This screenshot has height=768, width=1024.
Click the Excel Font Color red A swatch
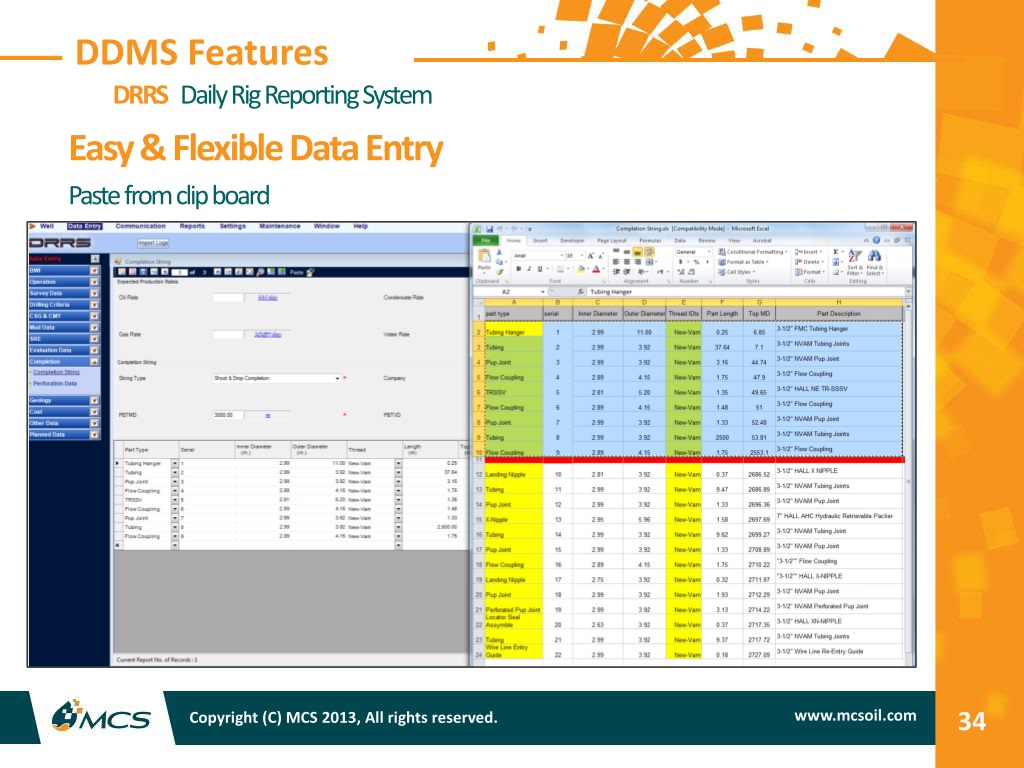pos(596,269)
